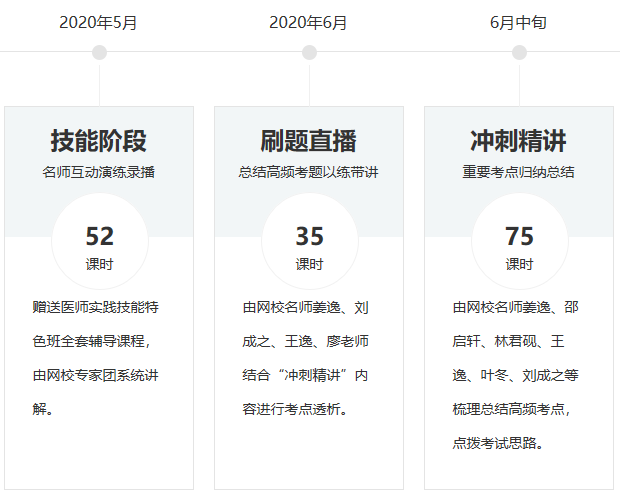
Task: Click the 75 课时 circle badge
Action: (x=519, y=243)
